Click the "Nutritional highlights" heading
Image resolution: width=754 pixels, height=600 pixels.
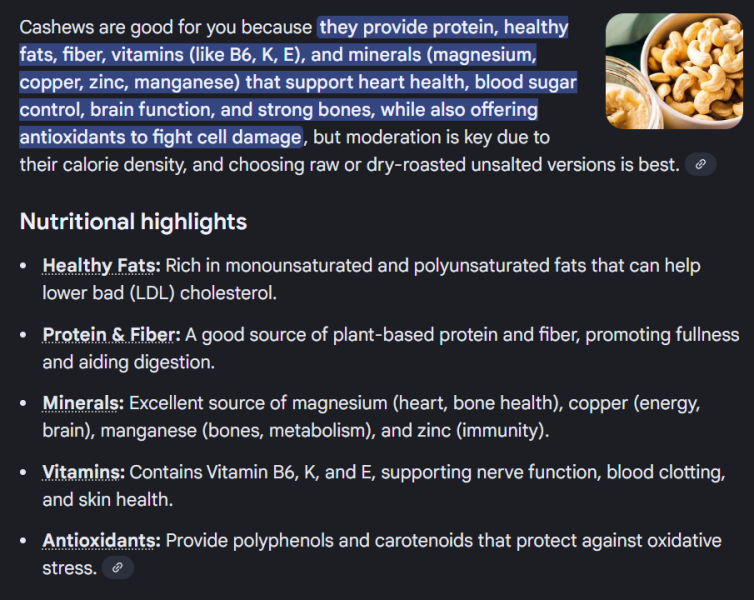tap(133, 221)
